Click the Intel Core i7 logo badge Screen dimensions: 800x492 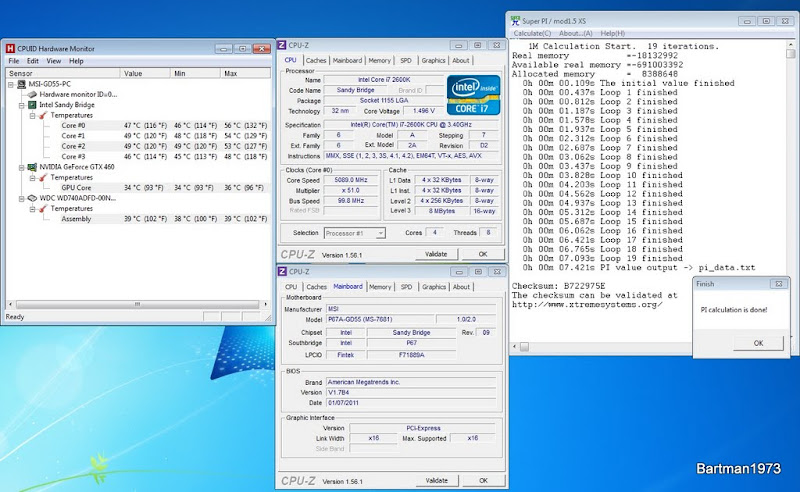pos(472,96)
